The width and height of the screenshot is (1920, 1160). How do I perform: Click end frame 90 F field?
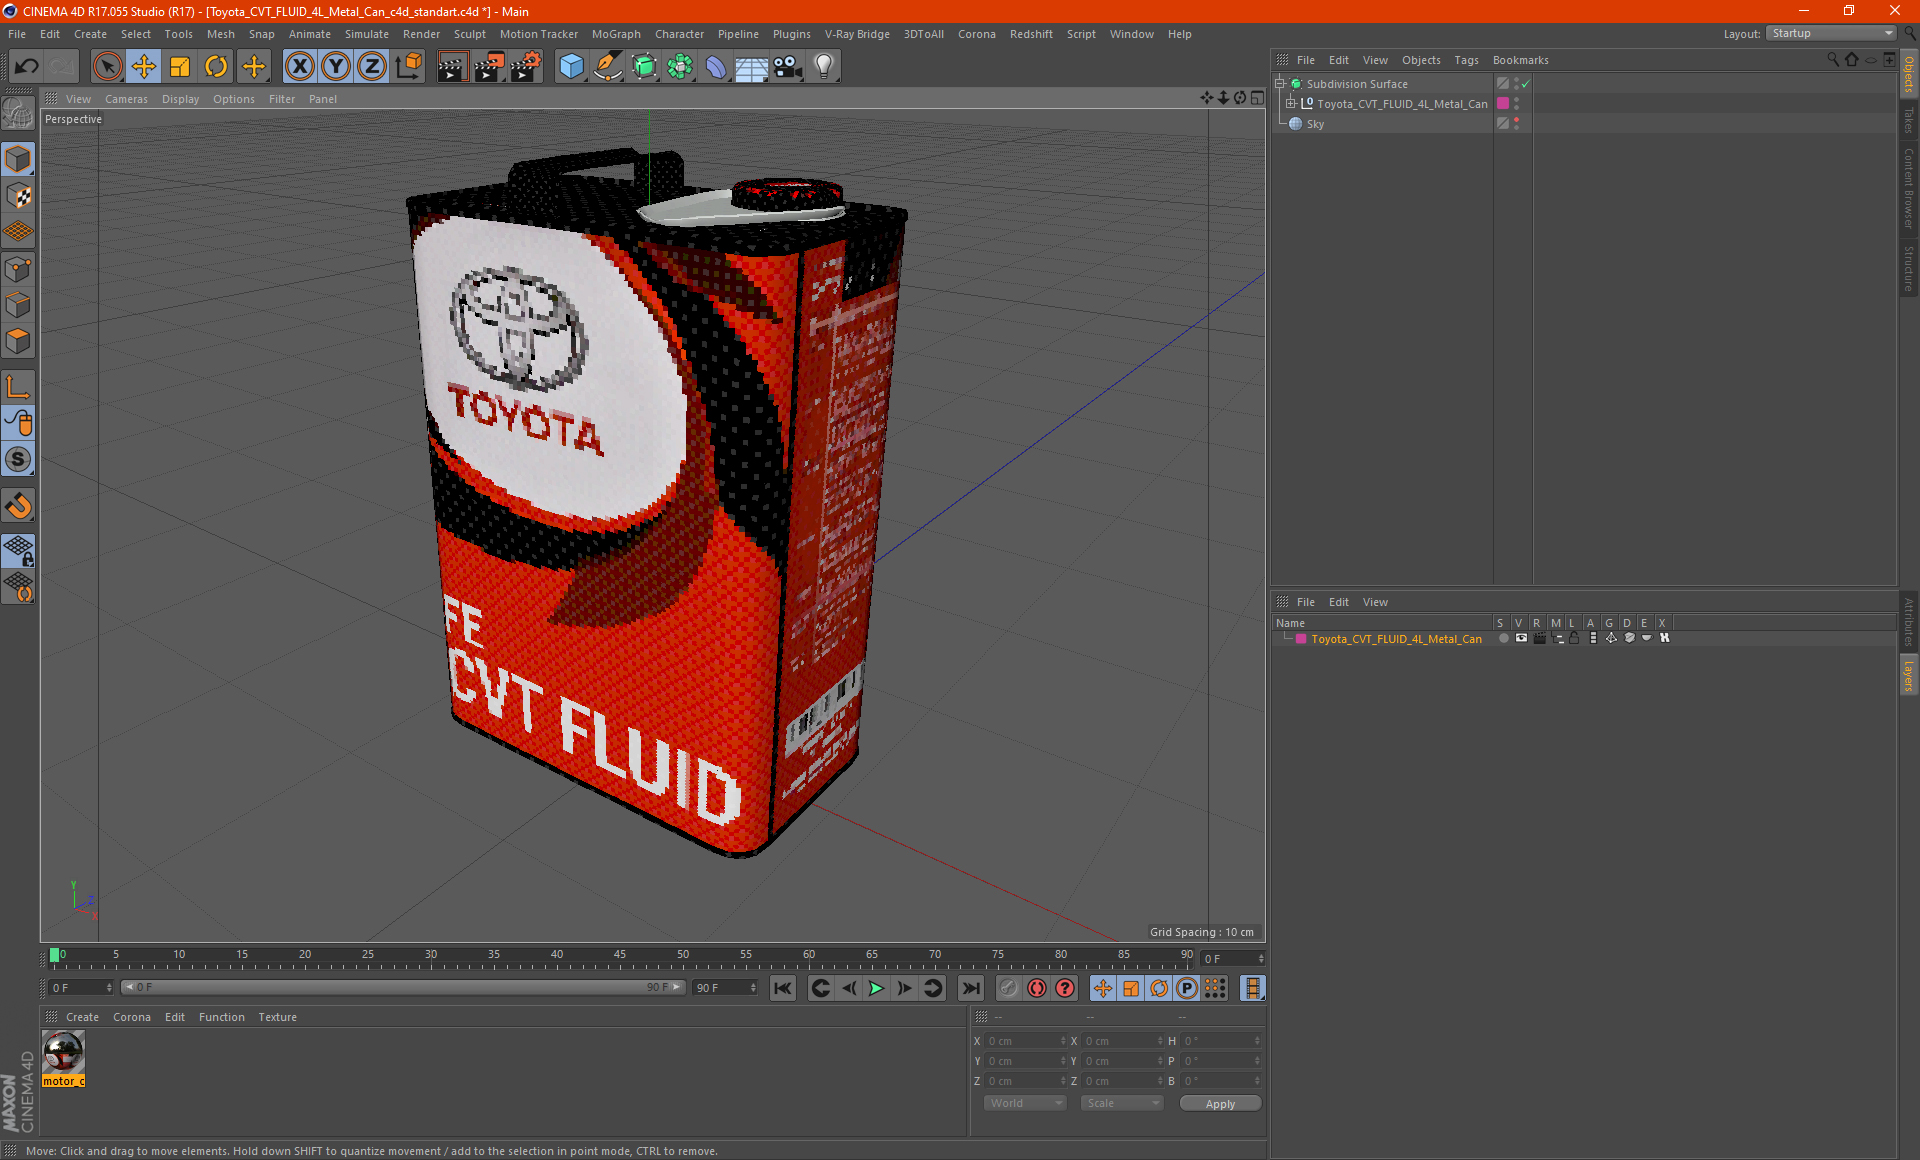point(726,988)
